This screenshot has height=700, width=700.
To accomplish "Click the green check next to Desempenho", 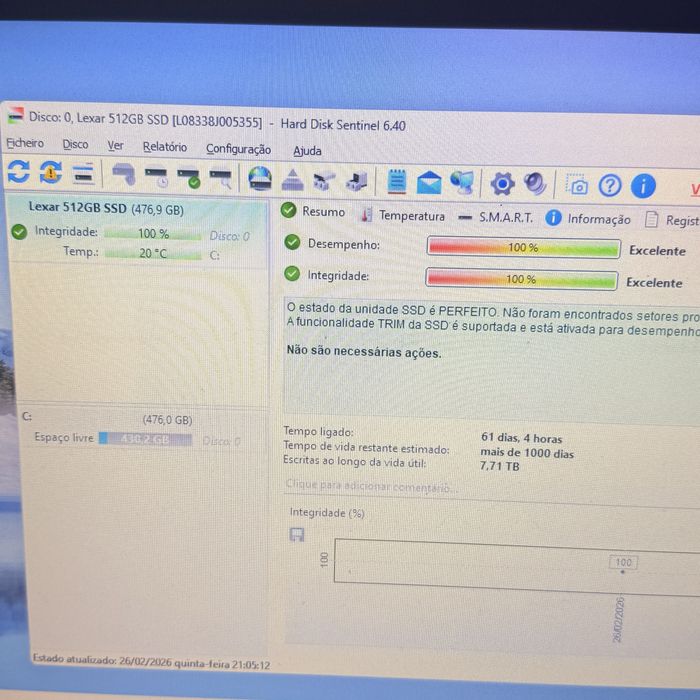I will 292,242.
